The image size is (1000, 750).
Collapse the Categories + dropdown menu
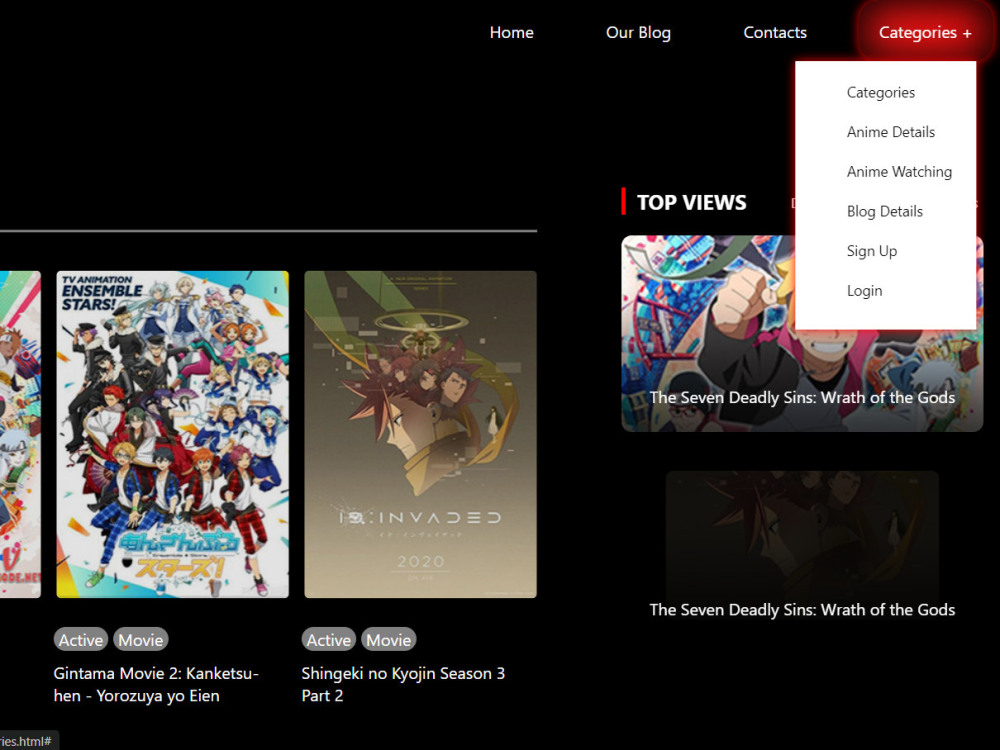925,33
